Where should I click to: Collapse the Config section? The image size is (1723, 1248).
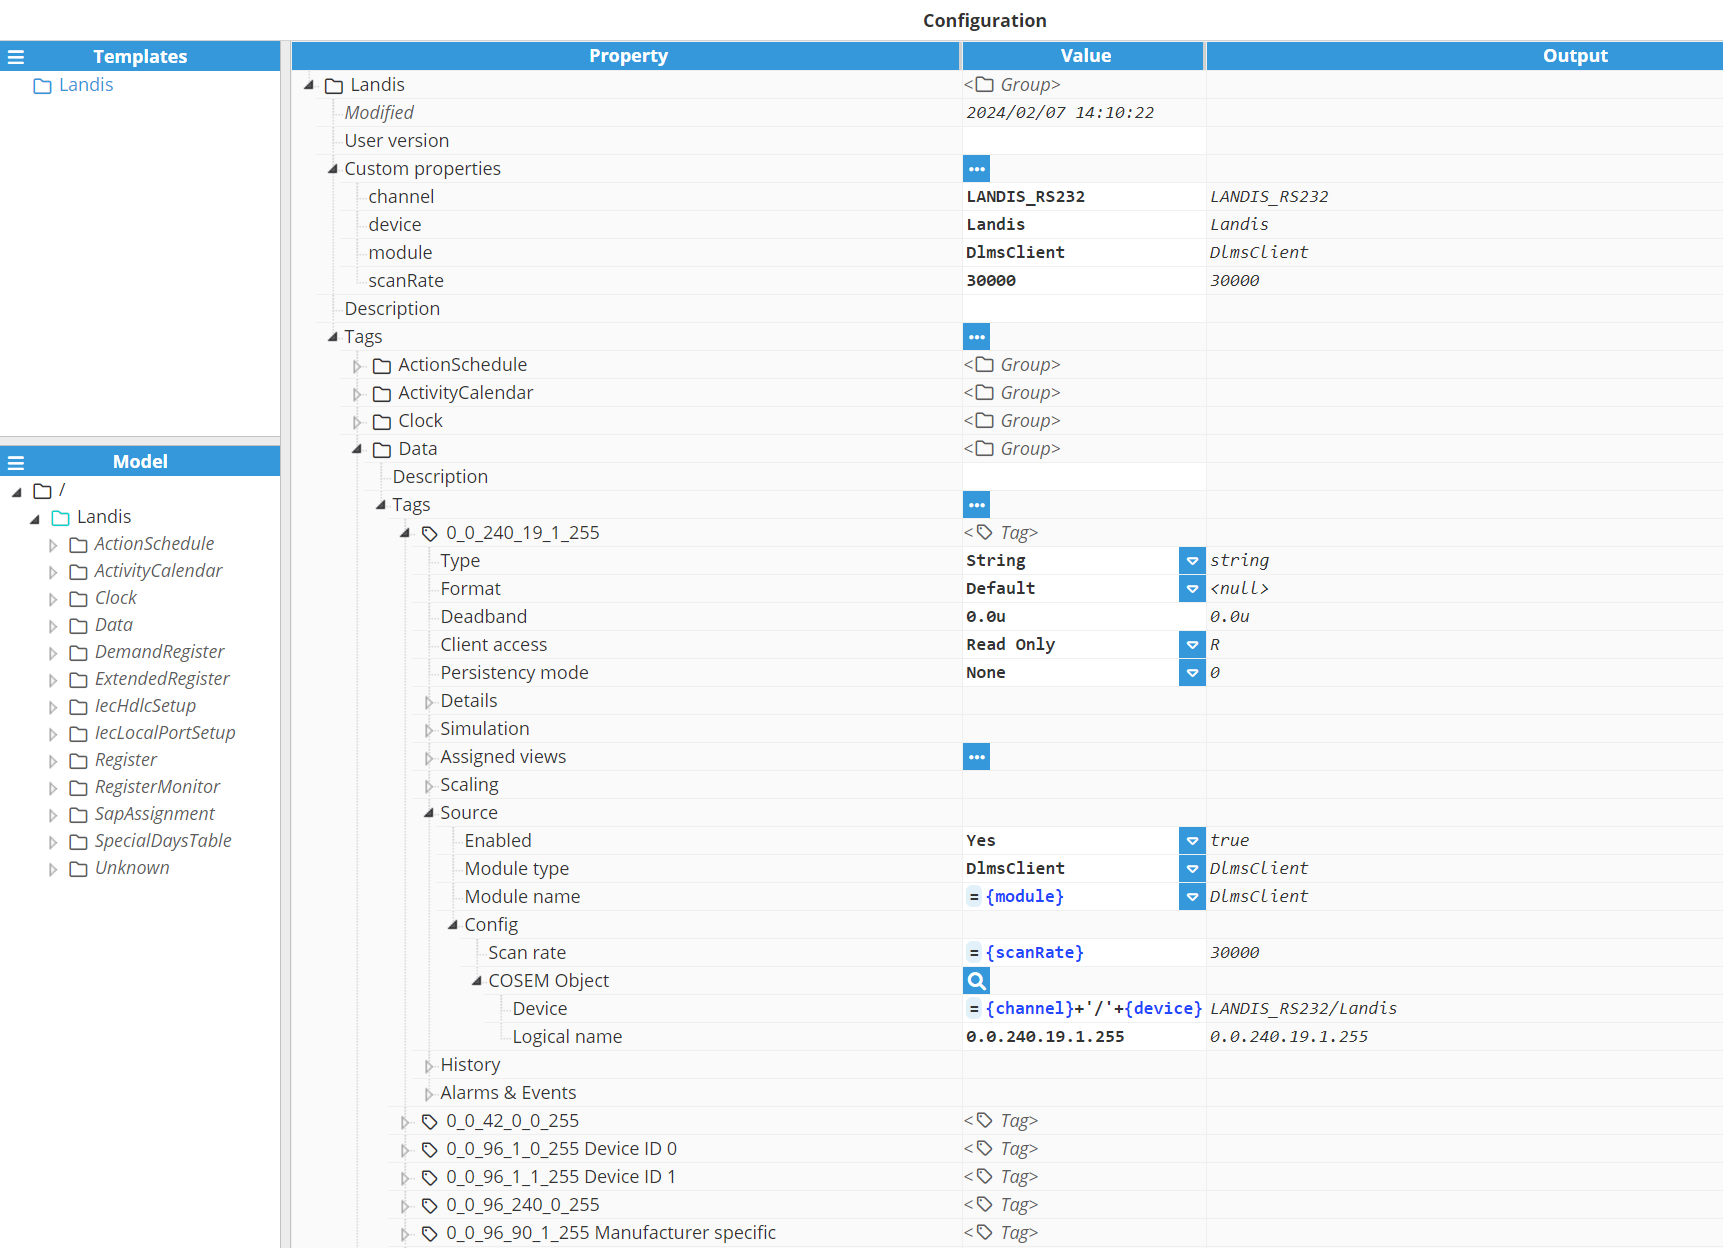(x=453, y=925)
